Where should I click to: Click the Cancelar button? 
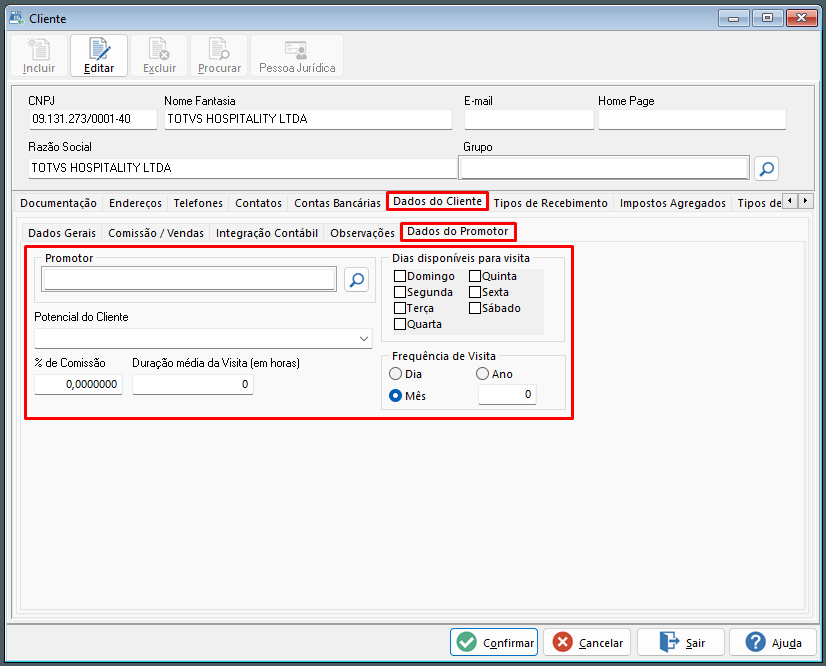587,642
